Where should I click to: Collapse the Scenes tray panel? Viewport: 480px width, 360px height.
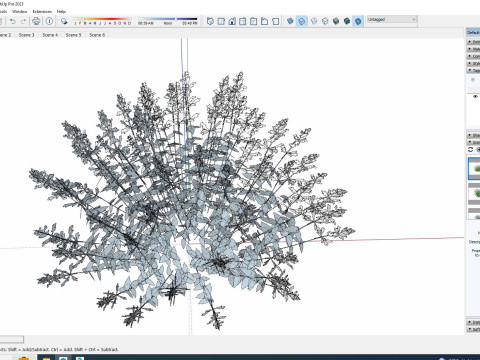(x=473, y=142)
